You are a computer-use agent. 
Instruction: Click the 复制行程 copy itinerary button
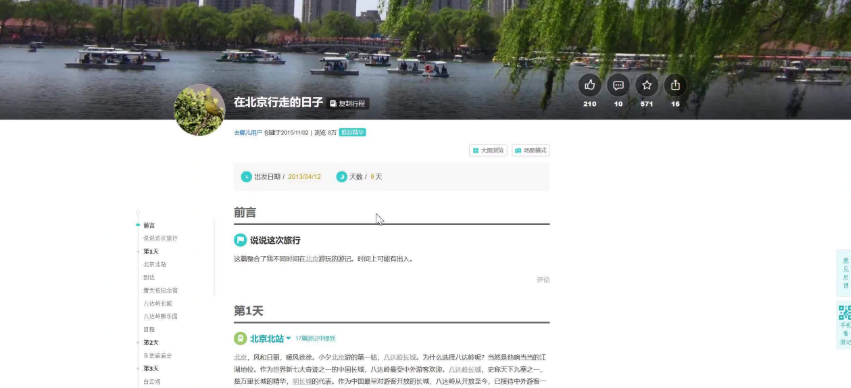(x=347, y=103)
